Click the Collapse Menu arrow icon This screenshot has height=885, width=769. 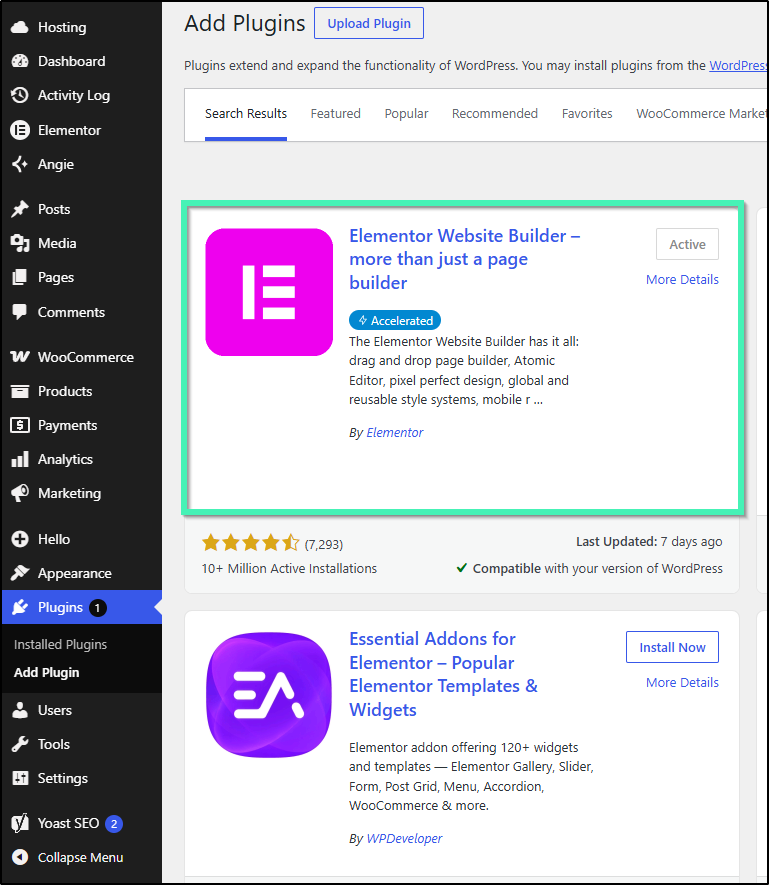pyautogui.click(x=20, y=857)
